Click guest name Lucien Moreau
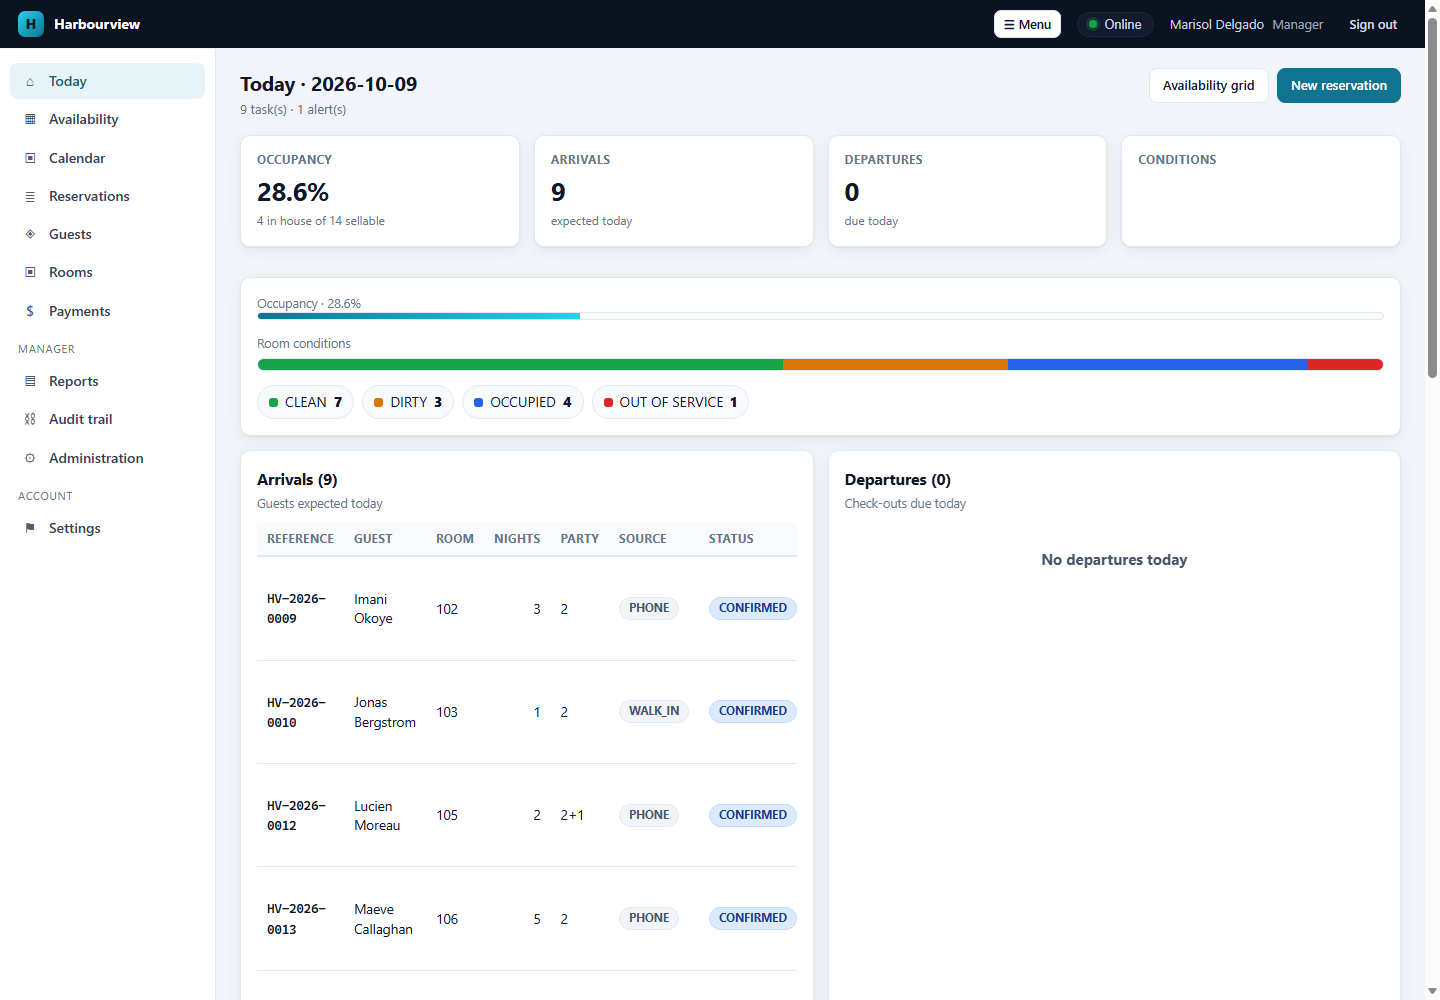Screen dimensions: 1440x1000 pyautogui.click(x=377, y=816)
